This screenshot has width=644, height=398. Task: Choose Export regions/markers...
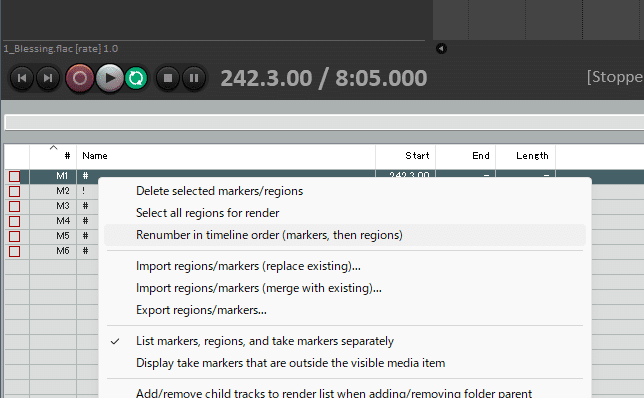pyautogui.click(x=345, y=310)
